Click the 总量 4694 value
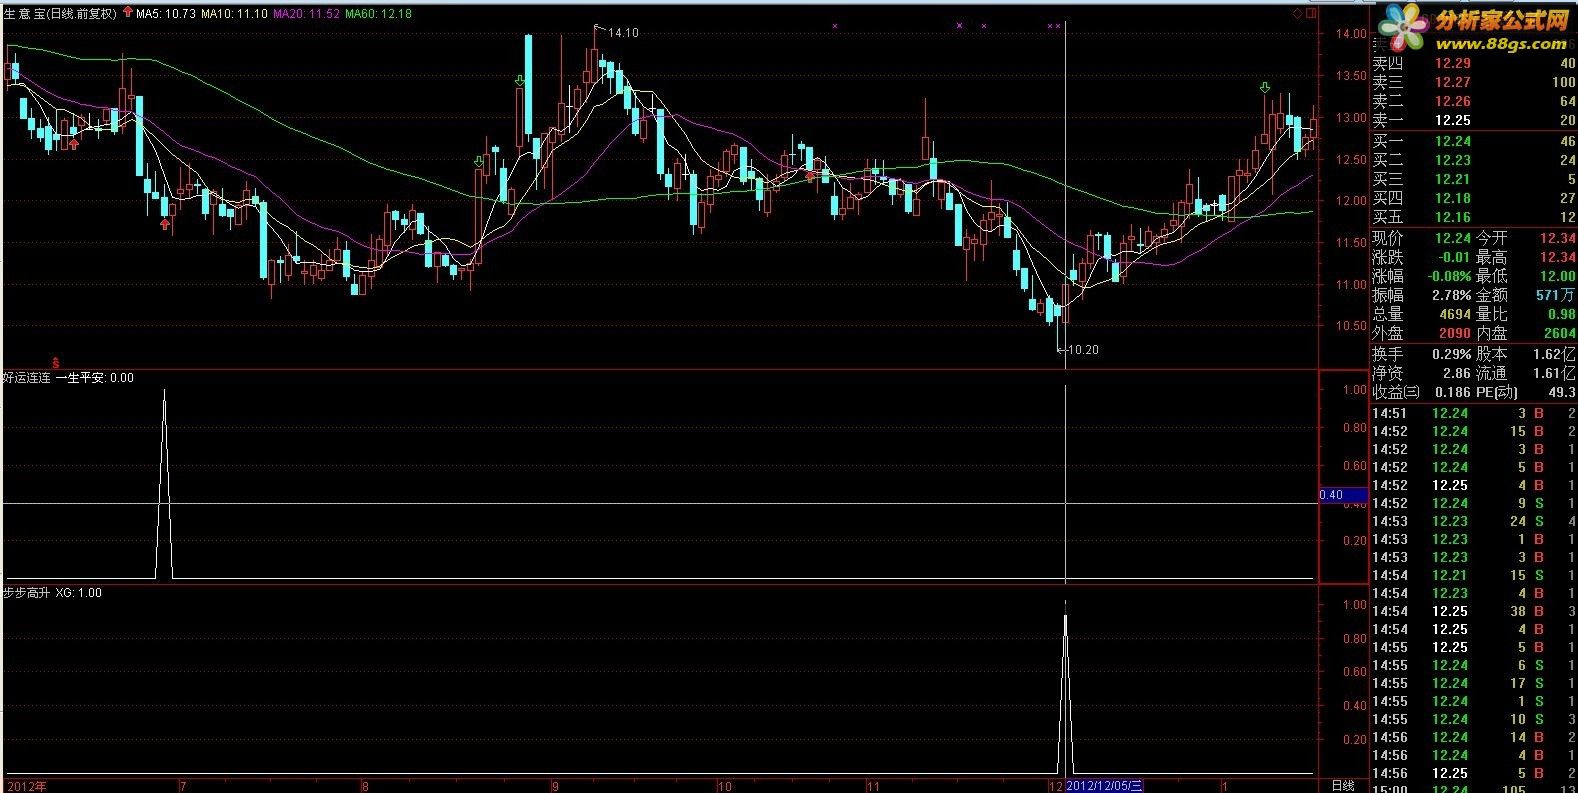Viewport: 1578px width, 793px height. tap(1455, 314)
